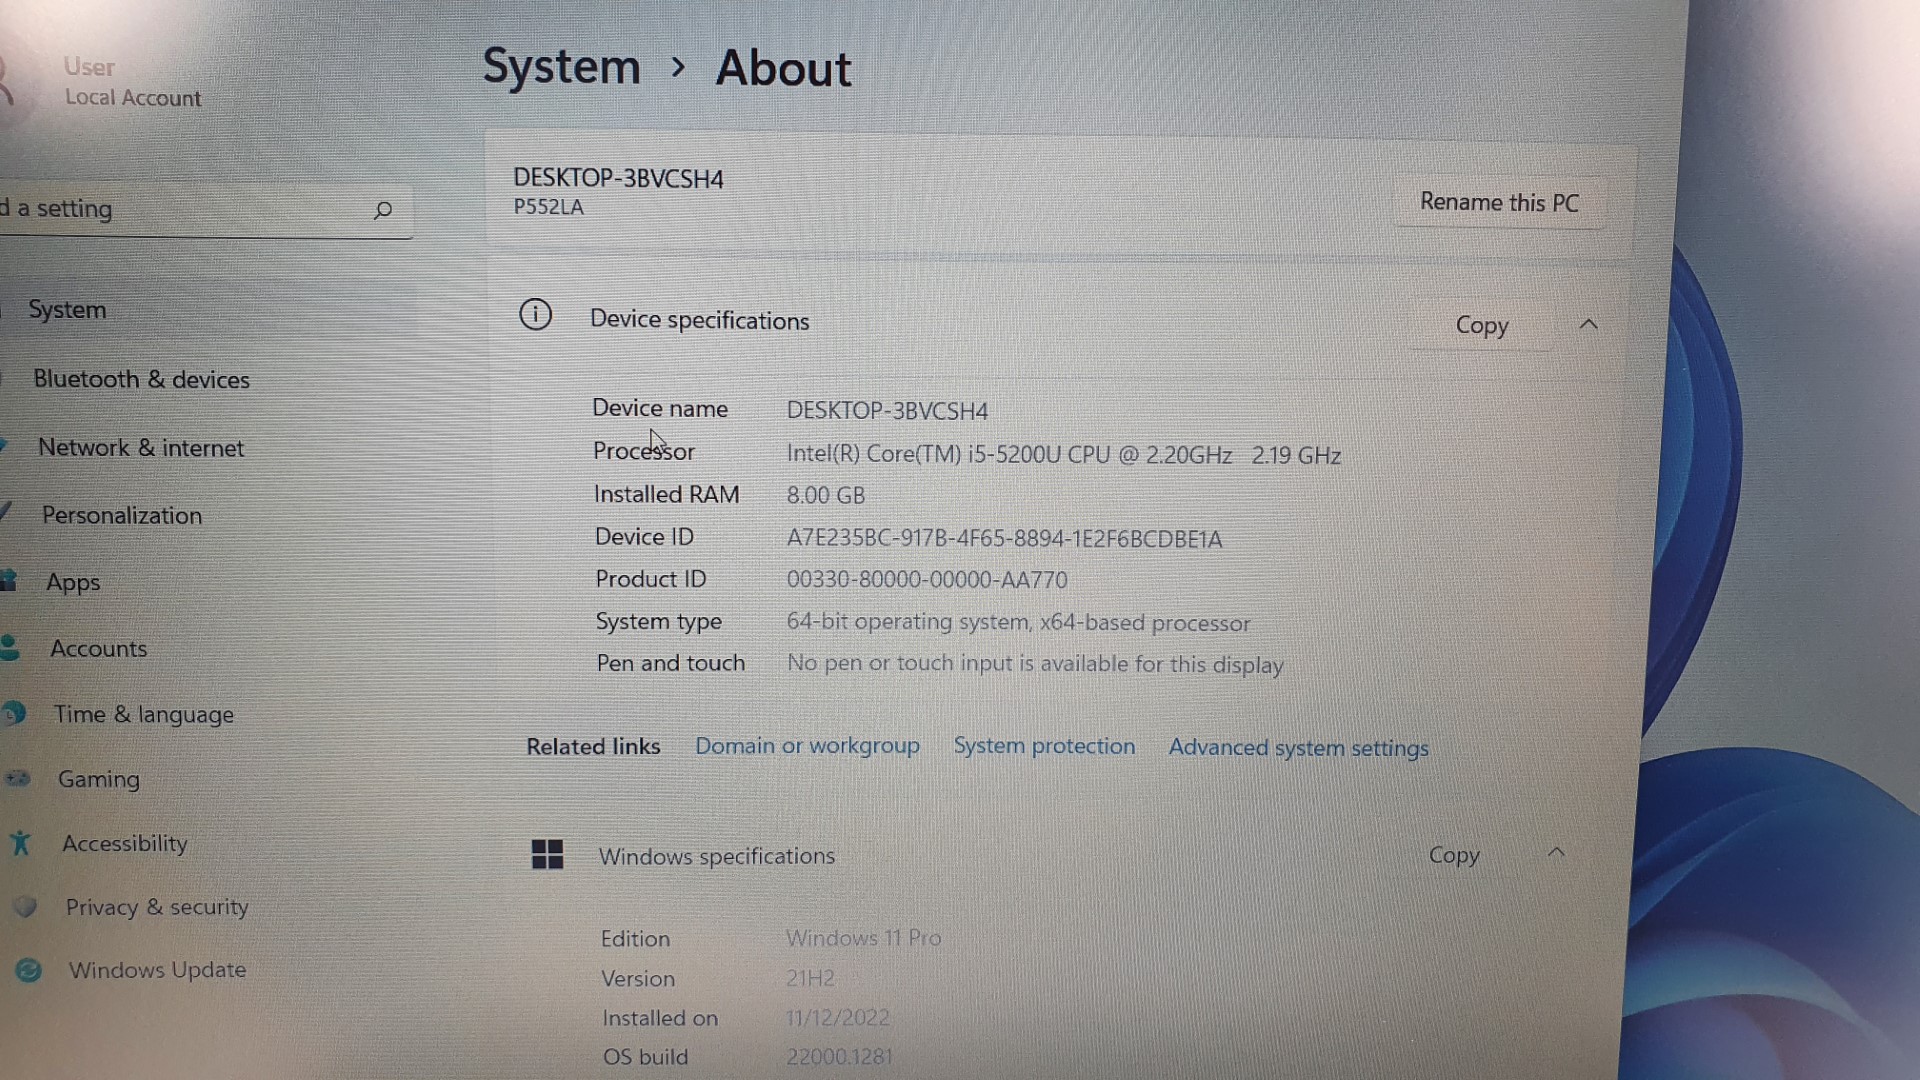Collapse the Windows specifications section
Image resolution: width=1920 pixels, height=1080 pixels.
pos(1556,853)
